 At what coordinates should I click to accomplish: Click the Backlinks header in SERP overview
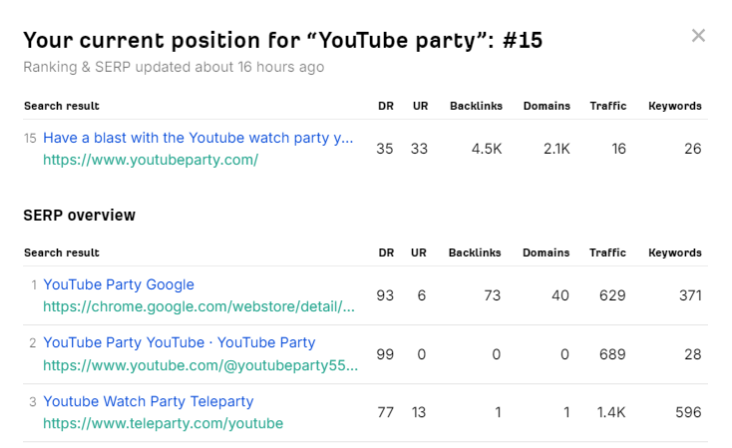click(x=475, y=253)
